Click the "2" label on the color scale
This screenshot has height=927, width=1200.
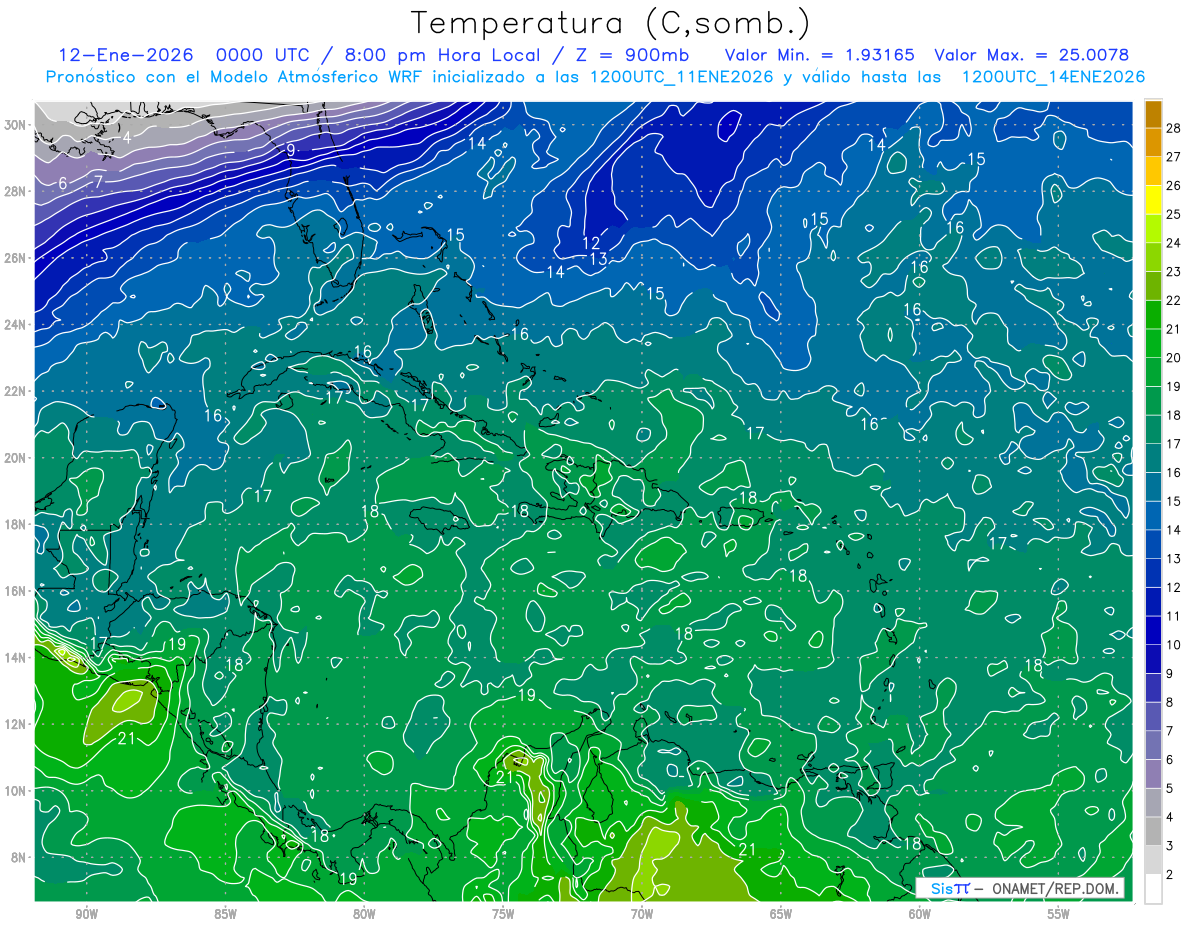click(x=1170, y=875)
